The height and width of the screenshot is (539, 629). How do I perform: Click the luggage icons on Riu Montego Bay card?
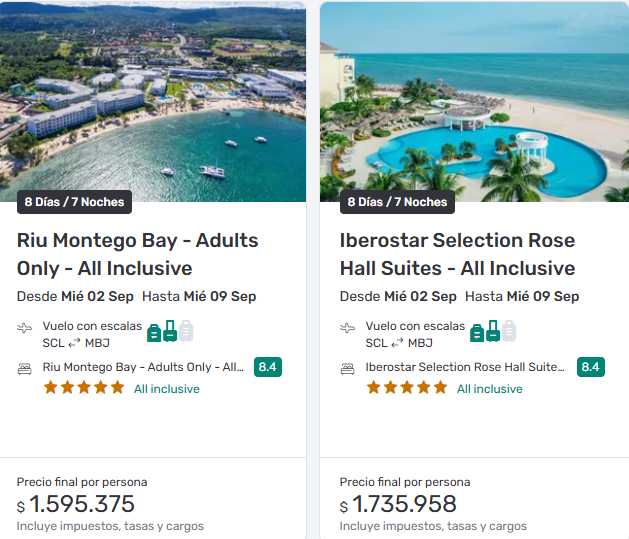pyautogui.click(x=170, y=331)
